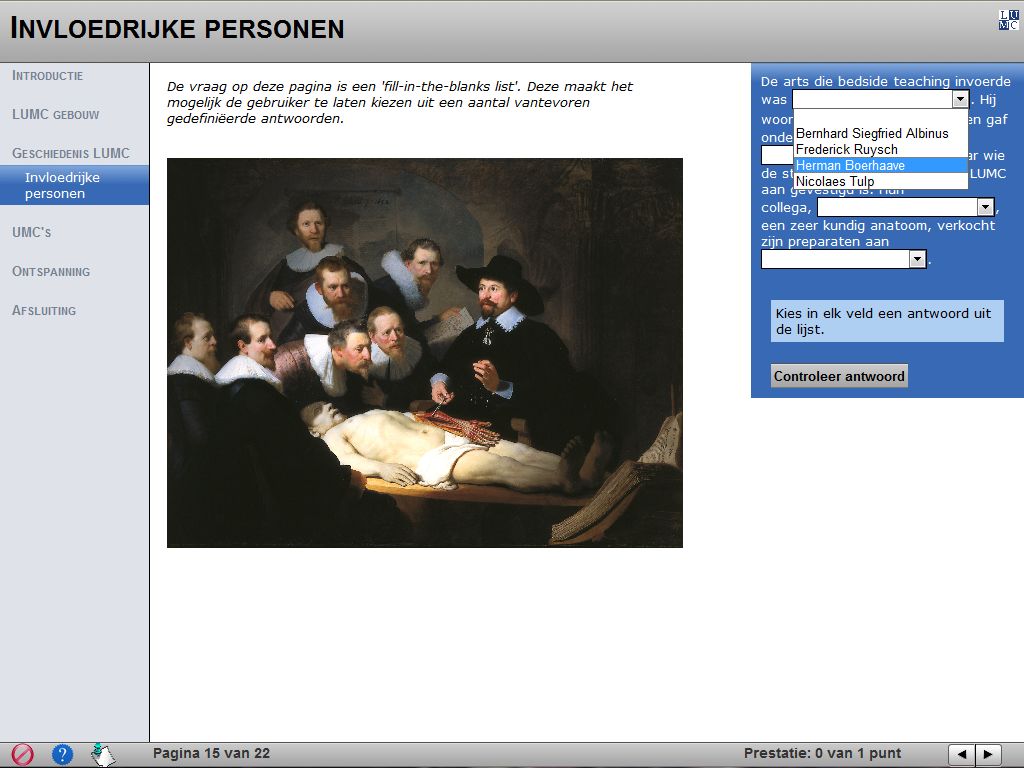The width and height of the screenshot is (1024, 768).
Task: Select the 'Invloedrijke personen' sidebar page
Action: point(74,185)
